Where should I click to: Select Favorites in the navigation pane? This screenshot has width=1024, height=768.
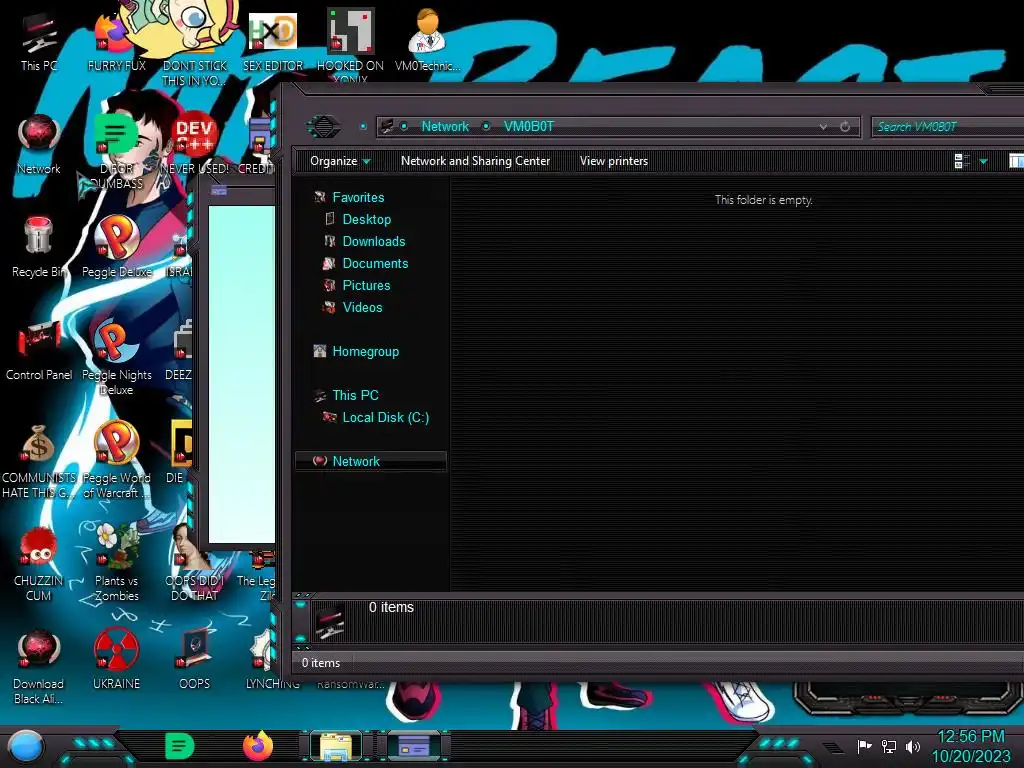coord(358,197)
